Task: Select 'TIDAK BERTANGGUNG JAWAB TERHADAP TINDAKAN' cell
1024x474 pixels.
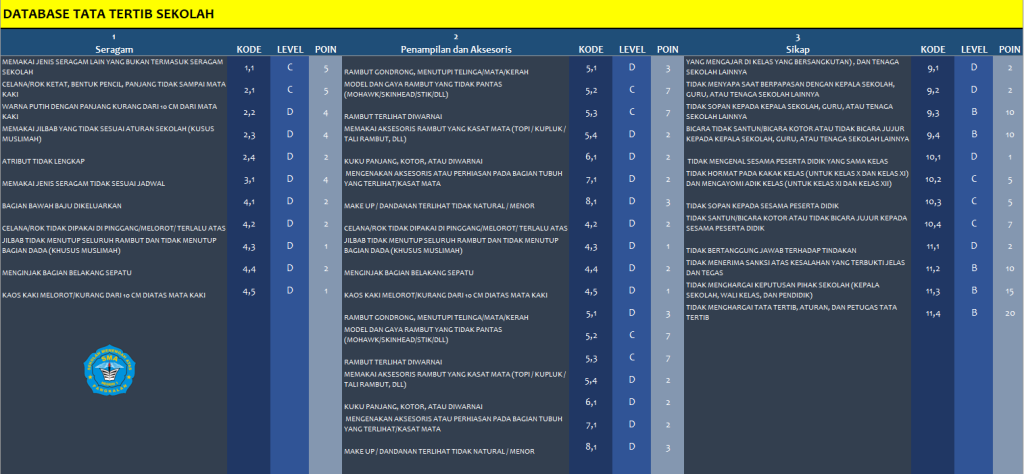Action: tap(798, 246)
